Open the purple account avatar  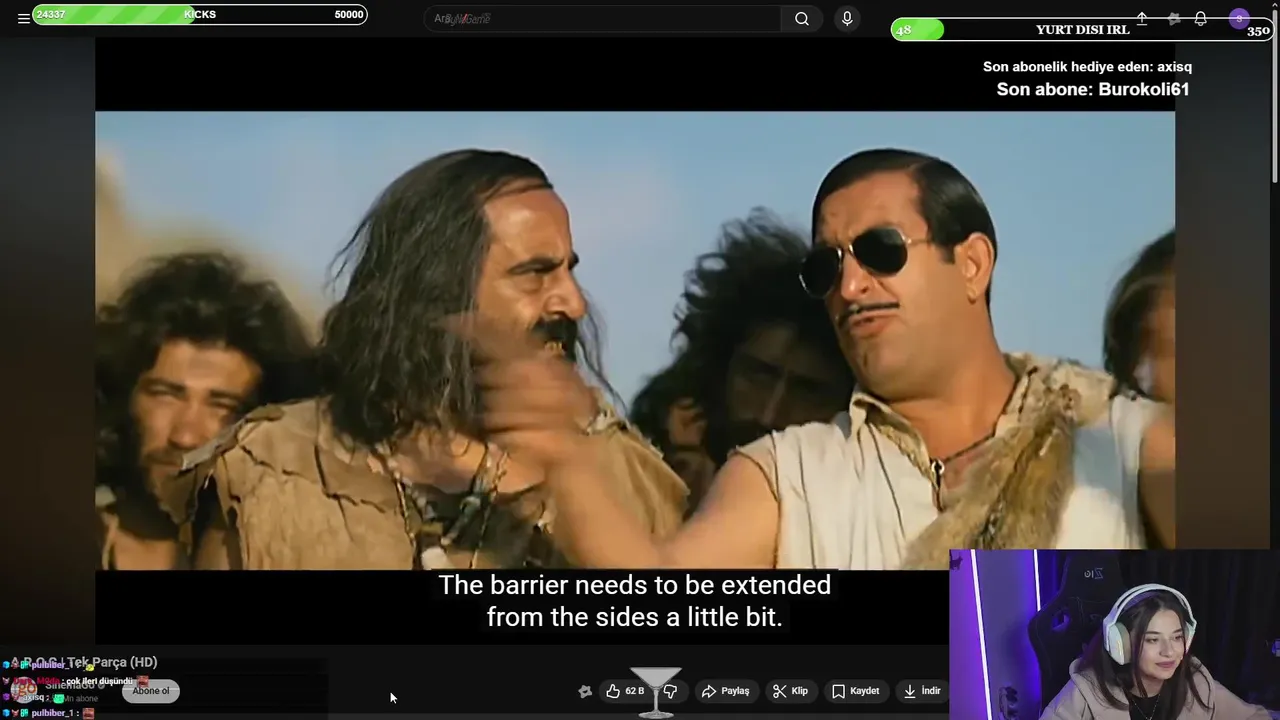point(1239,19)
